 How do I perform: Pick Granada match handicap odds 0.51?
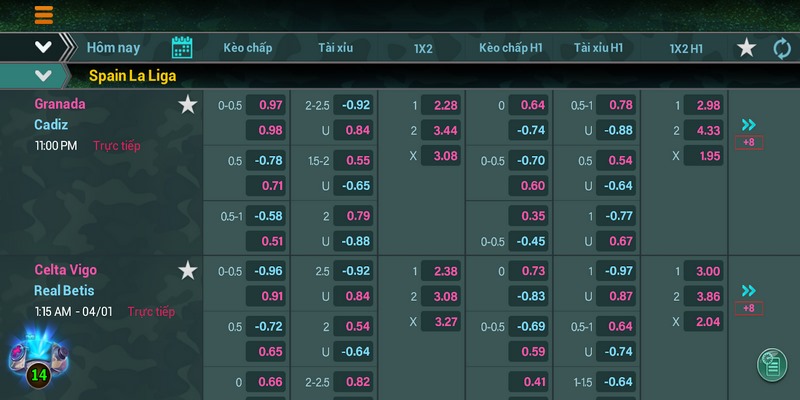(265, 241)
